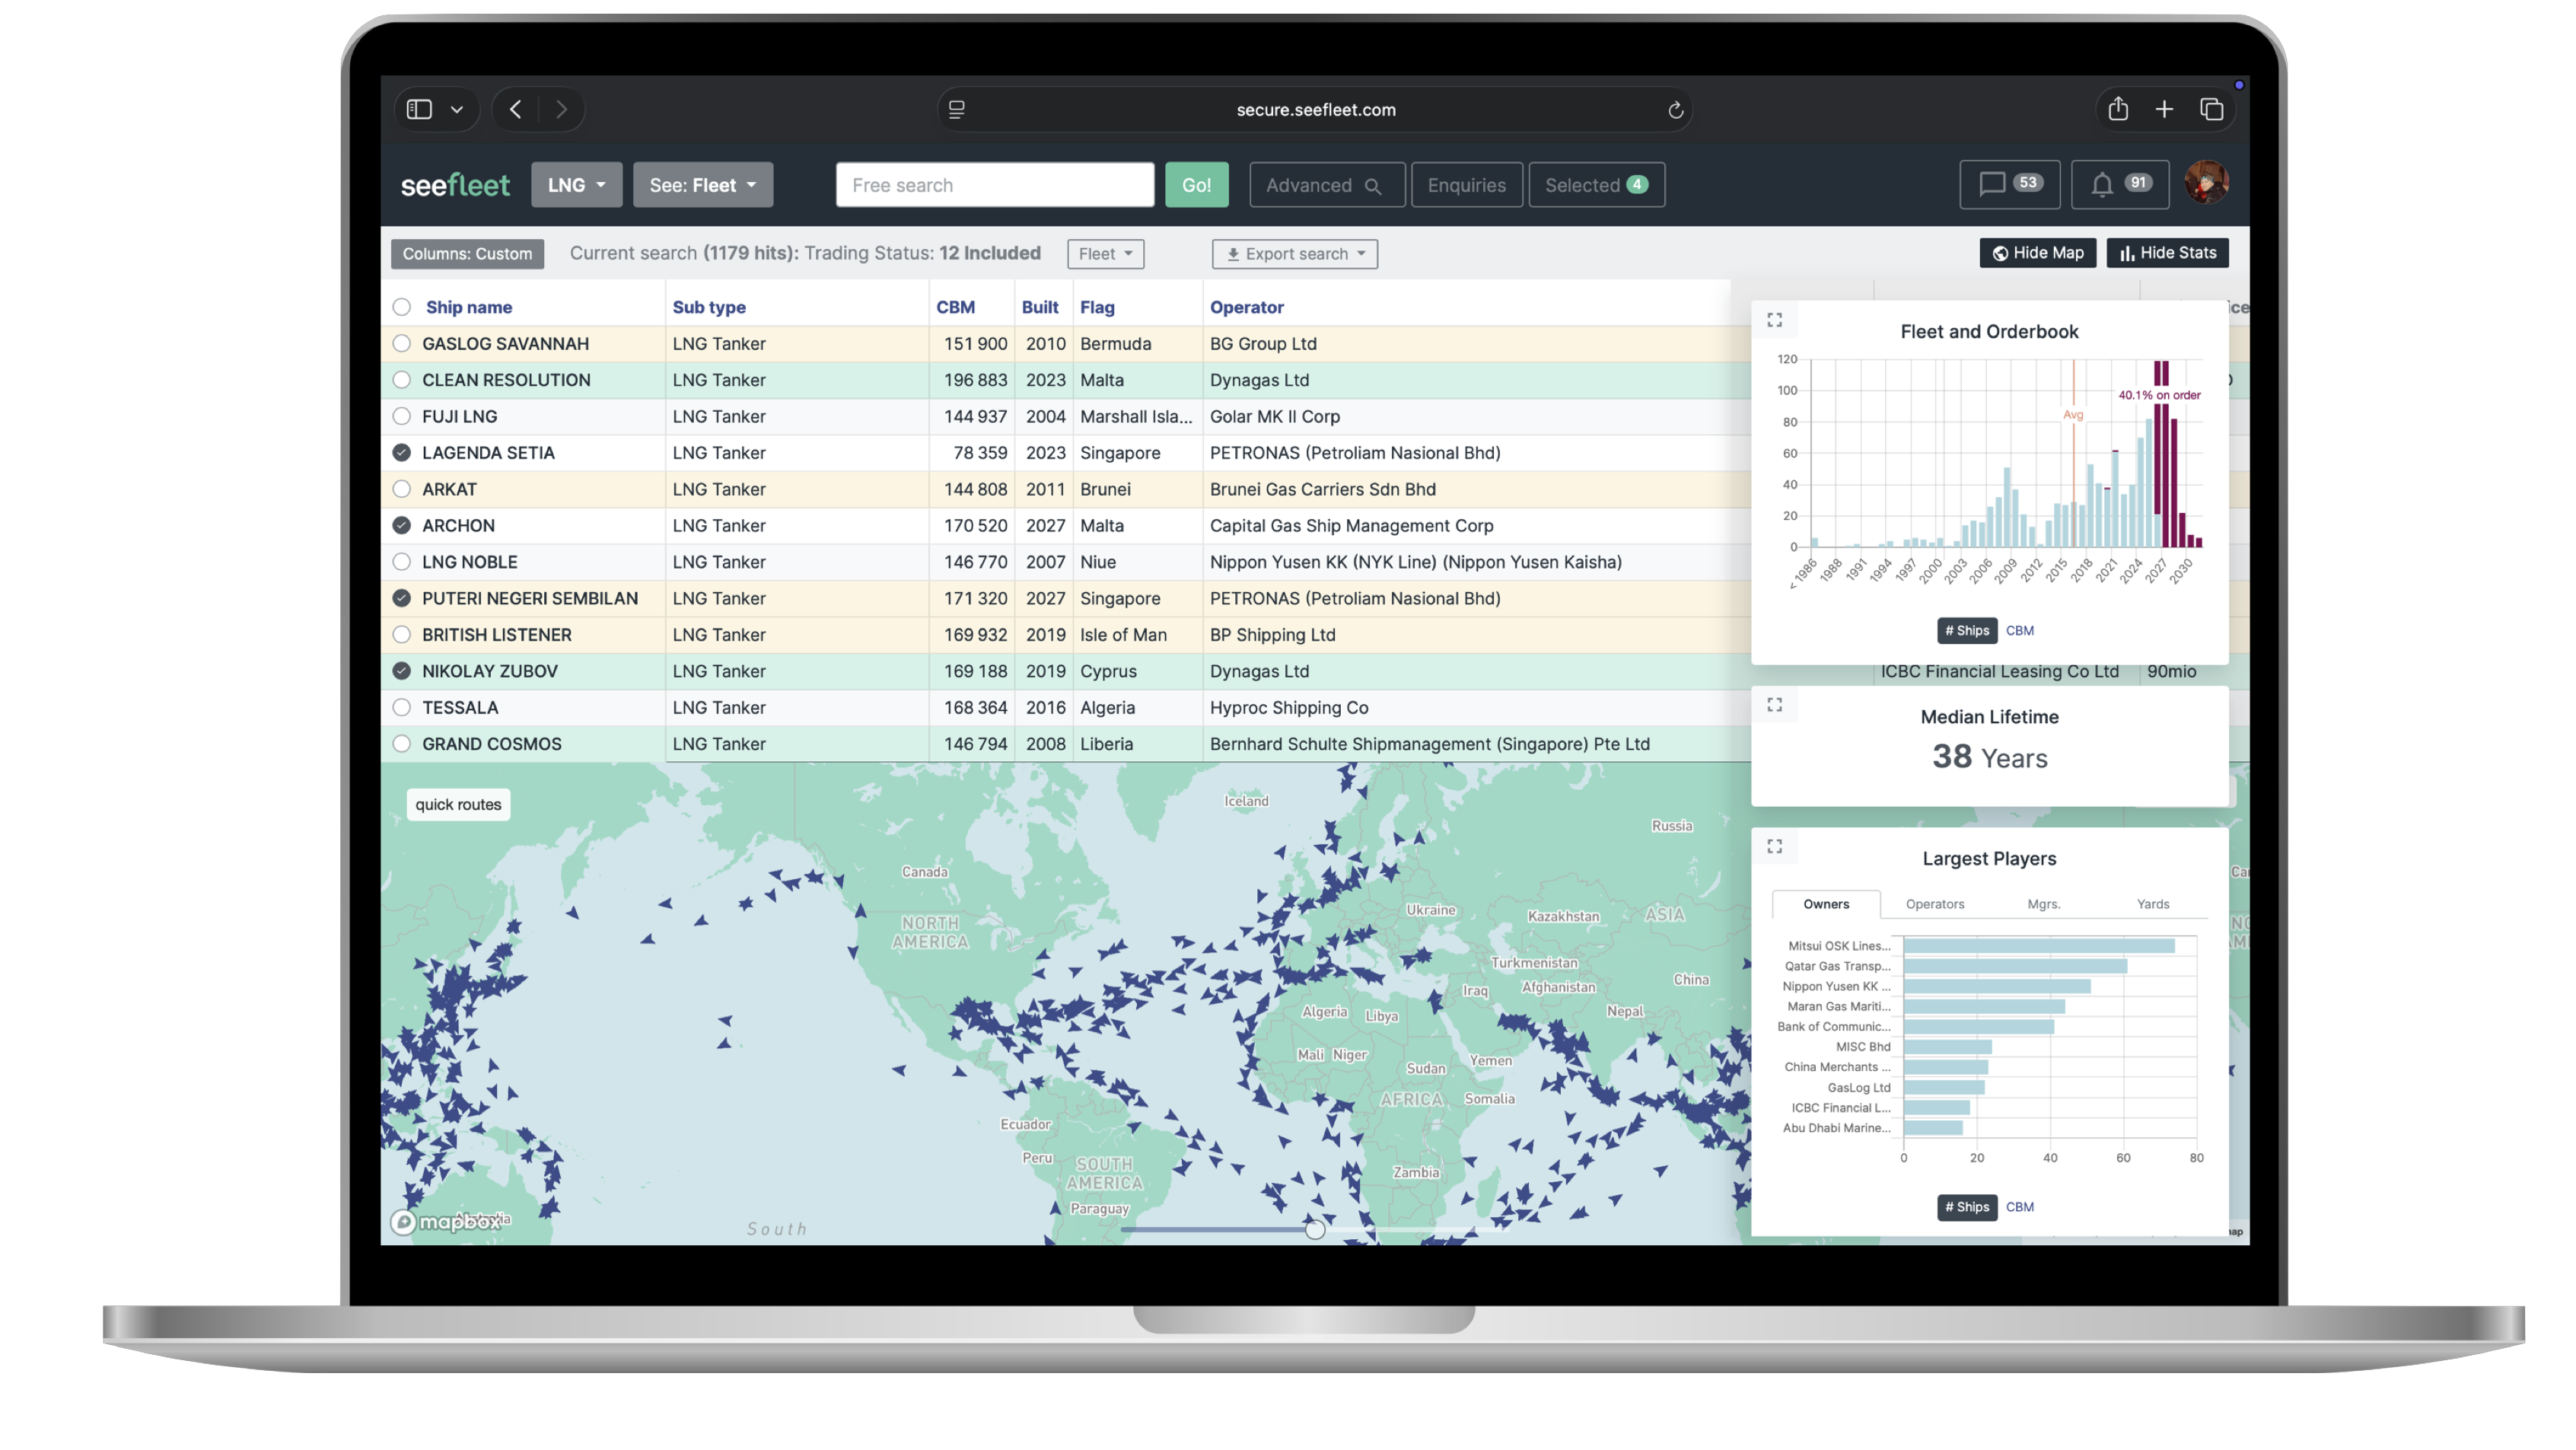Open the LNG segment dropdown
2576x1450 pixels.
576,185
